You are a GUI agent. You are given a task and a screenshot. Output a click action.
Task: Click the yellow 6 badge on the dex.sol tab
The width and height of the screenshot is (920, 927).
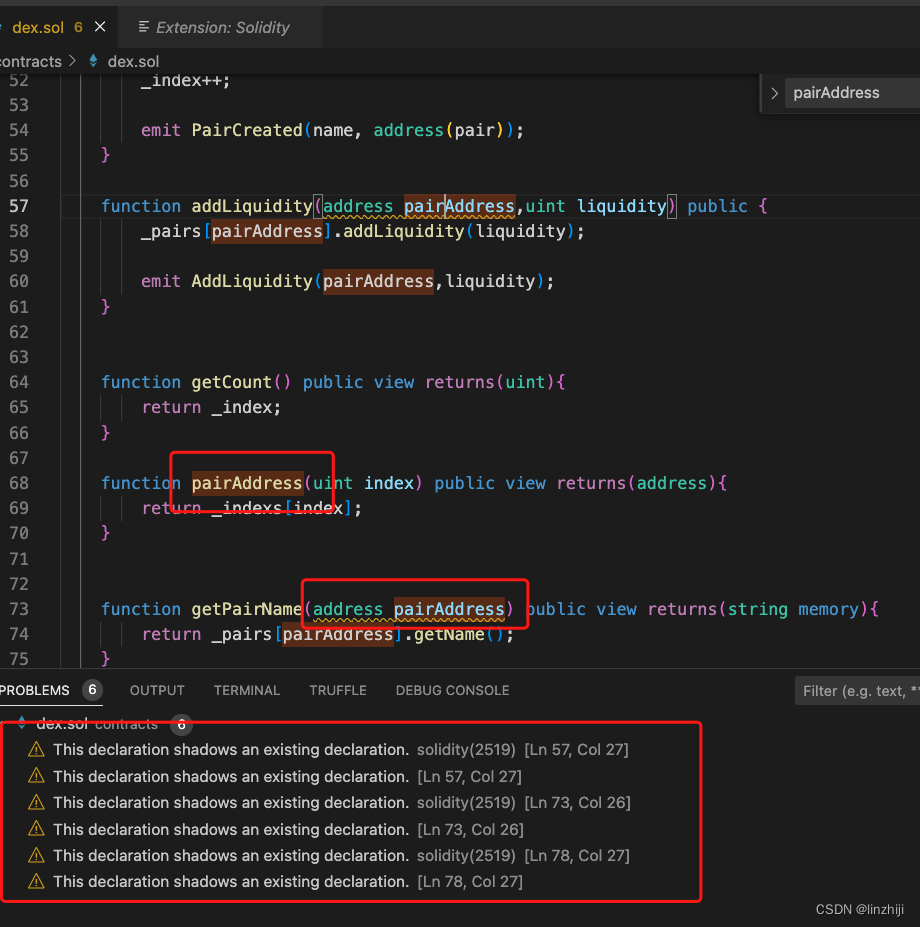[77, 28]
